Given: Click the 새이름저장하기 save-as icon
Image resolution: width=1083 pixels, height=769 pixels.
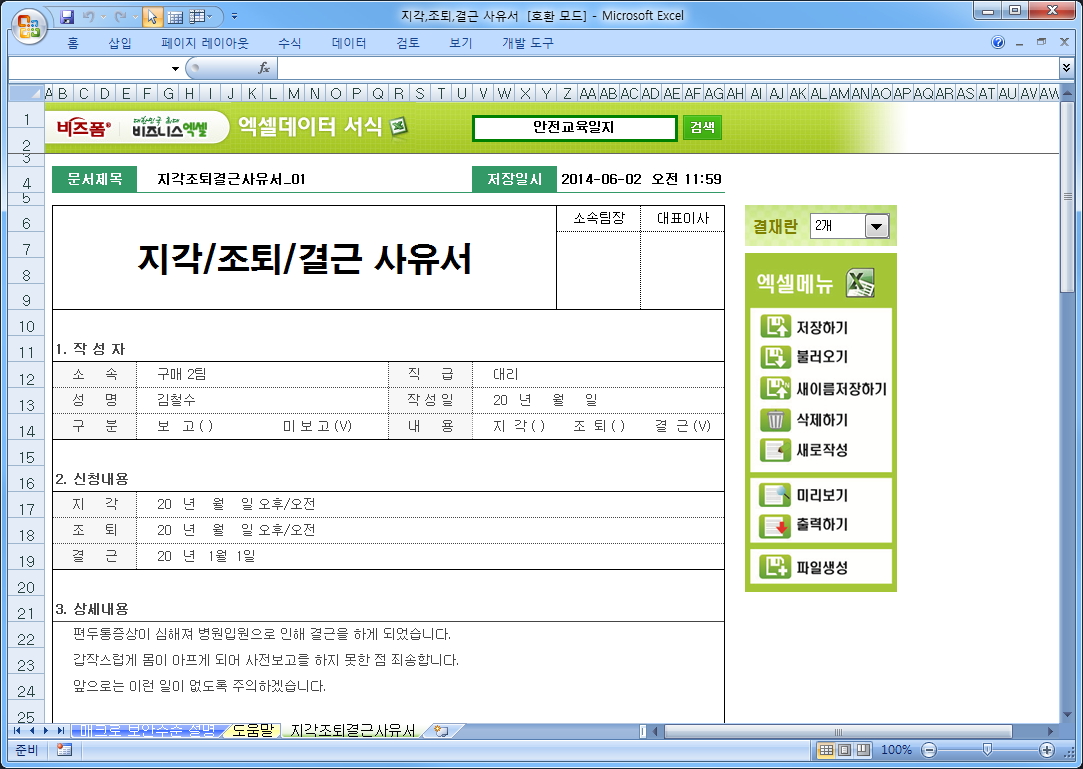Looking at the screenshot, I should (775, 388).
